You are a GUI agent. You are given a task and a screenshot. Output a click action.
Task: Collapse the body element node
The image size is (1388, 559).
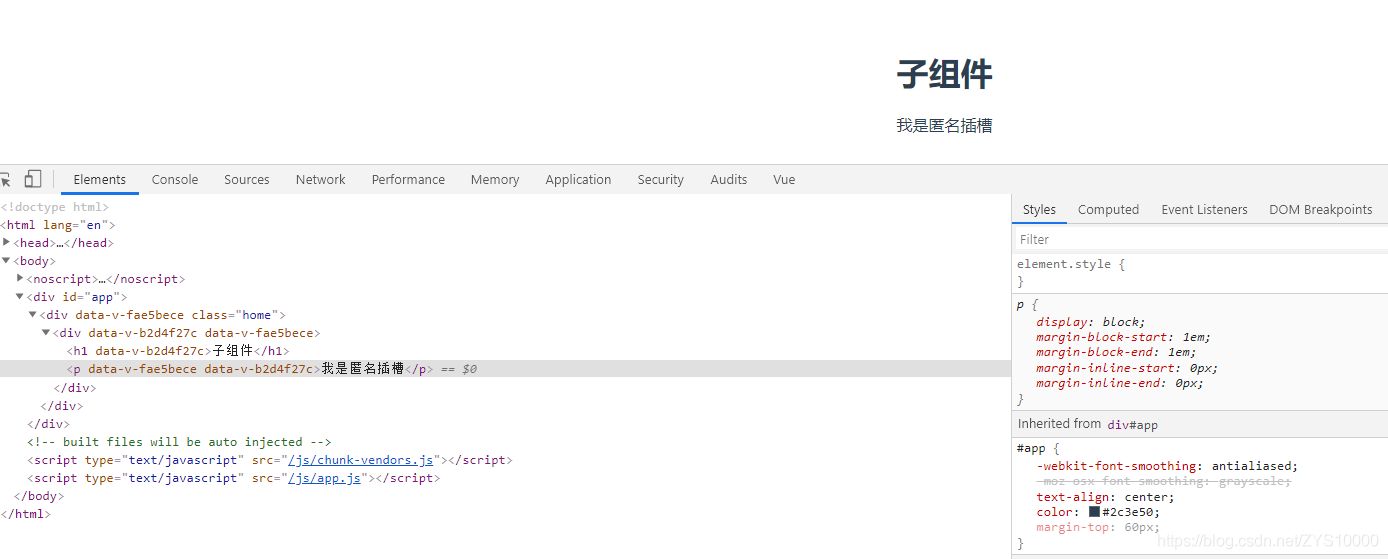click(x=7, y=260)
